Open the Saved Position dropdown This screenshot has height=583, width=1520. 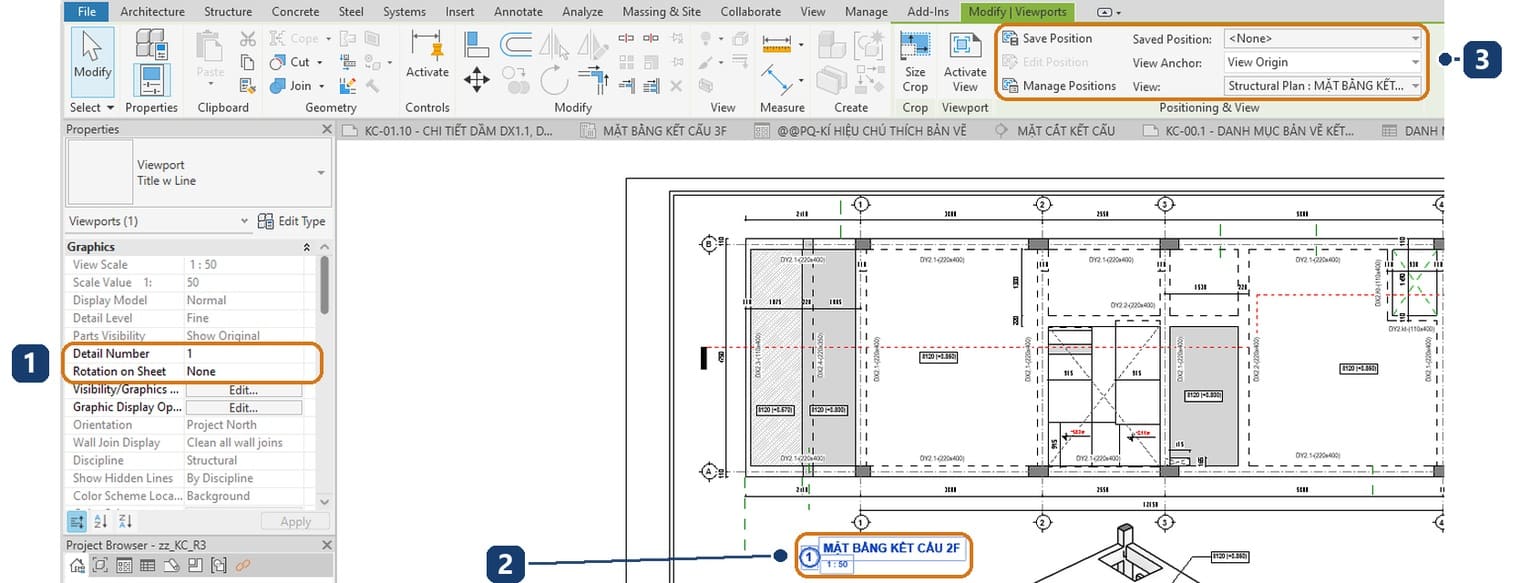coord(1415,39)
